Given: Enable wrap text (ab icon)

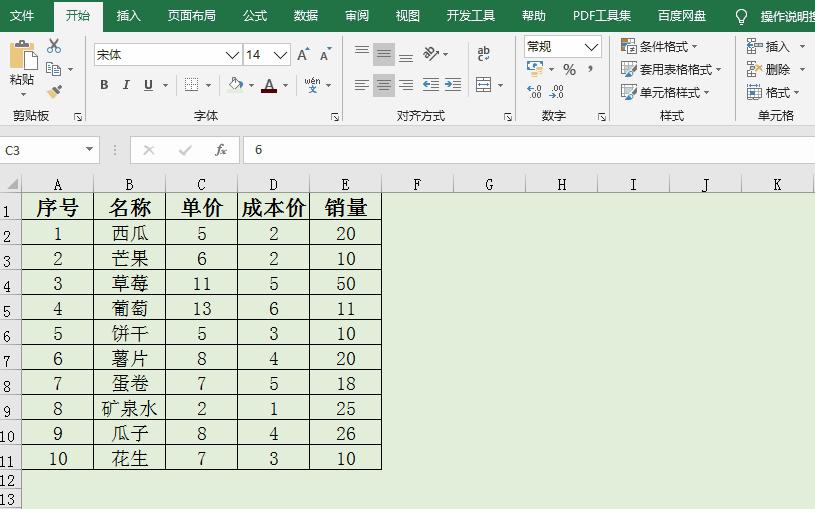Looking at the screenshot, I should point(483,54).
